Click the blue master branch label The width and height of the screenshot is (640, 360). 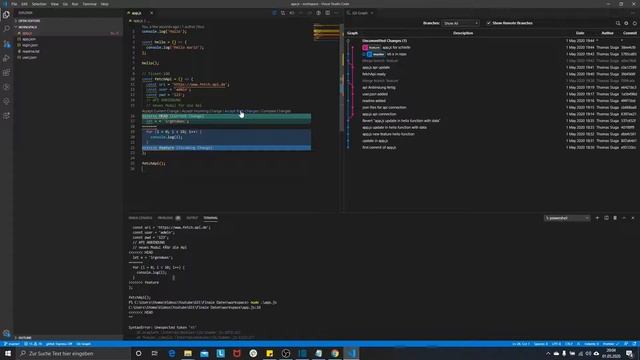(x=376, y=54)
